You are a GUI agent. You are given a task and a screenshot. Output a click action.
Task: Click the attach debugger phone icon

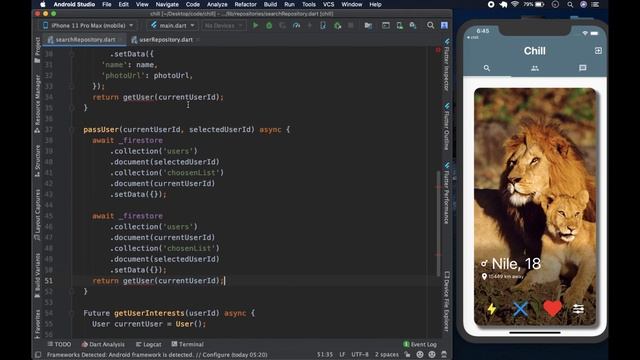point(323,25)
